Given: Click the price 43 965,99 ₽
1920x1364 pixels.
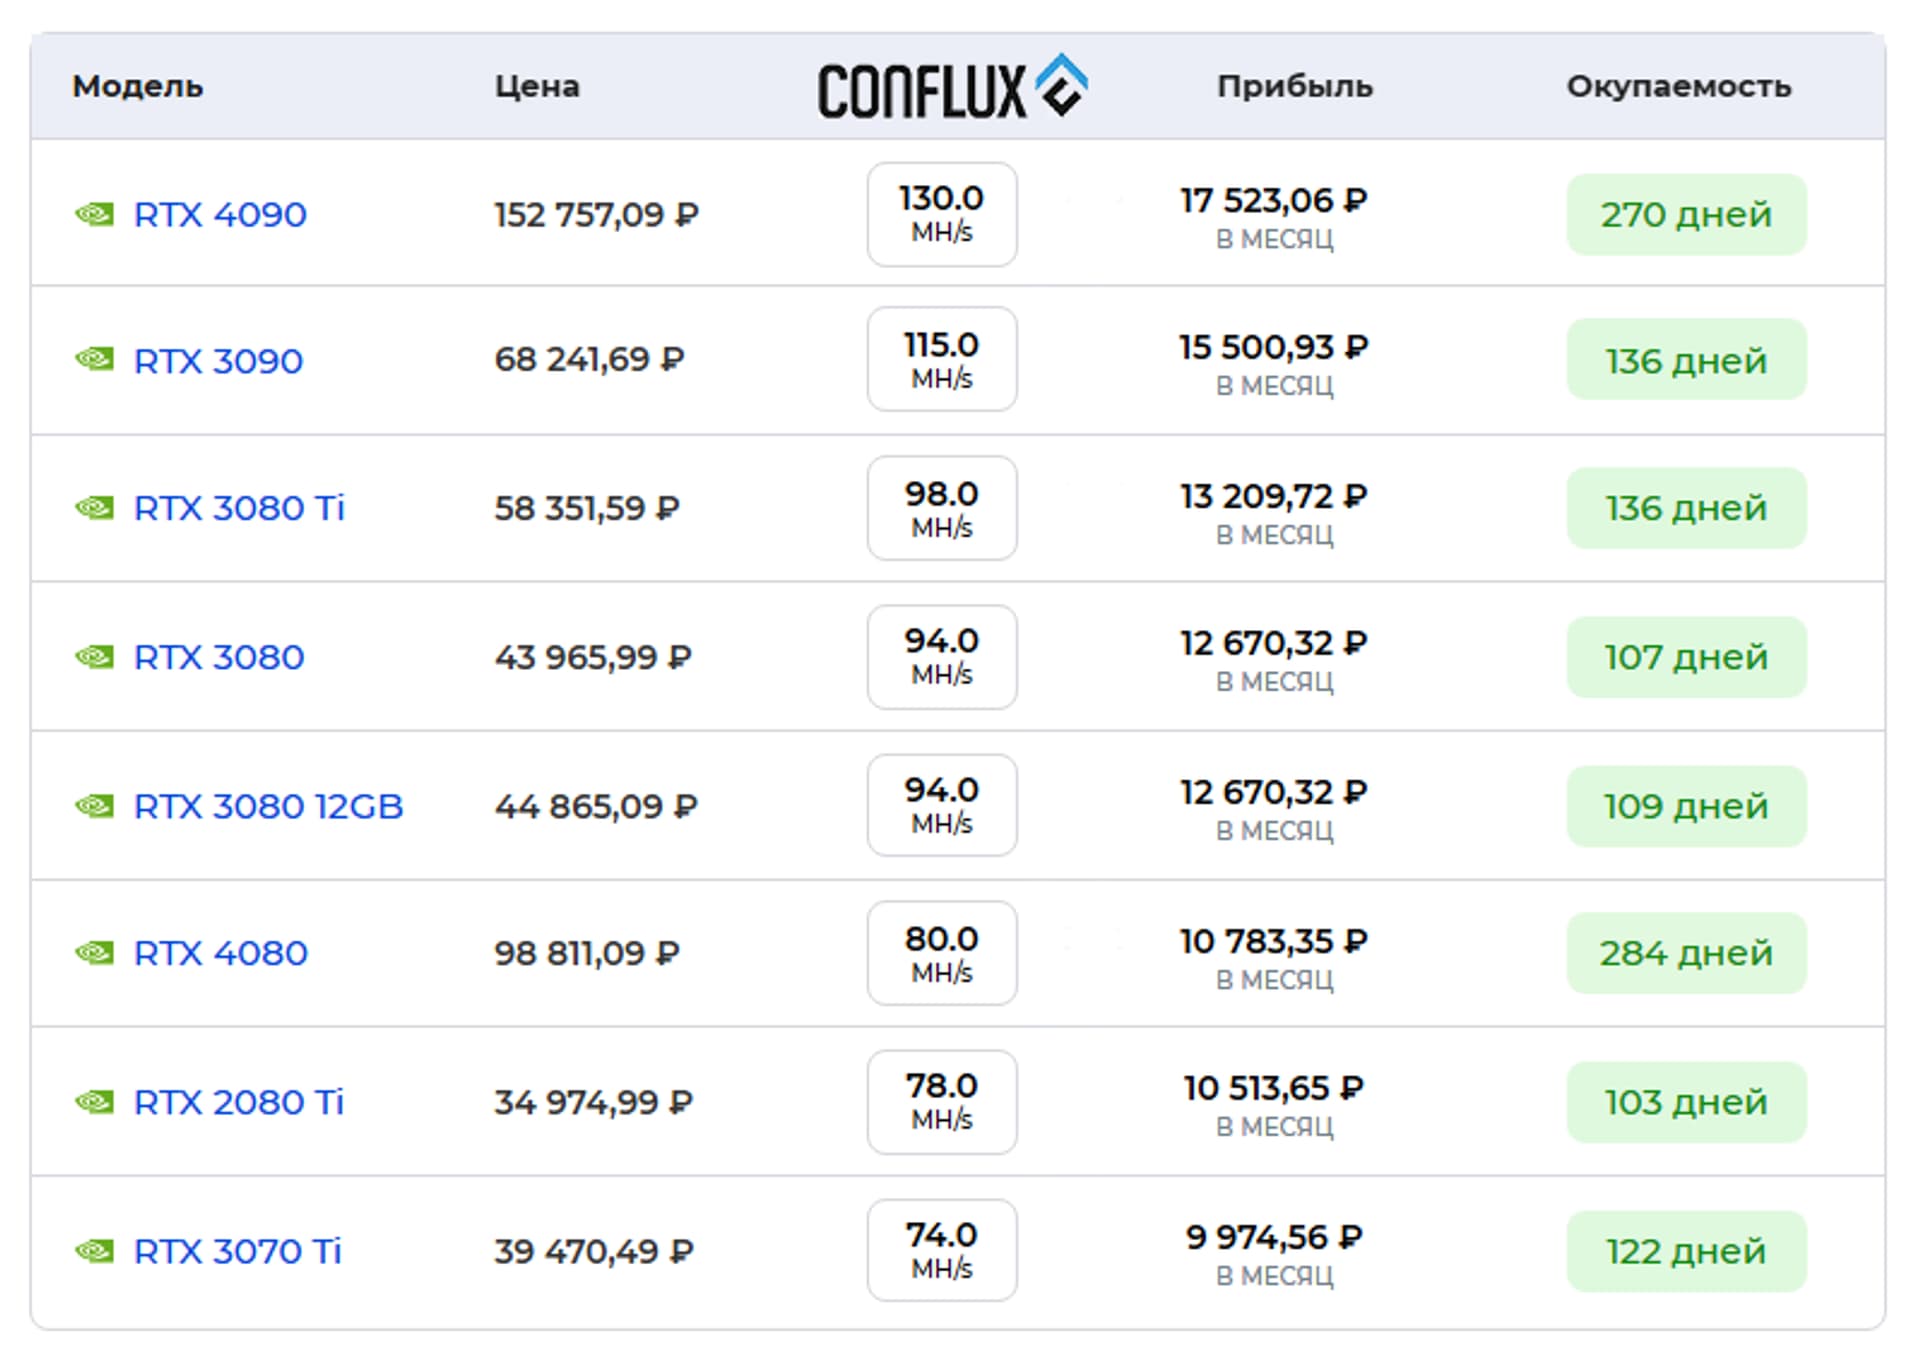Looking at the screenshot, I should [x=593, y=657].
